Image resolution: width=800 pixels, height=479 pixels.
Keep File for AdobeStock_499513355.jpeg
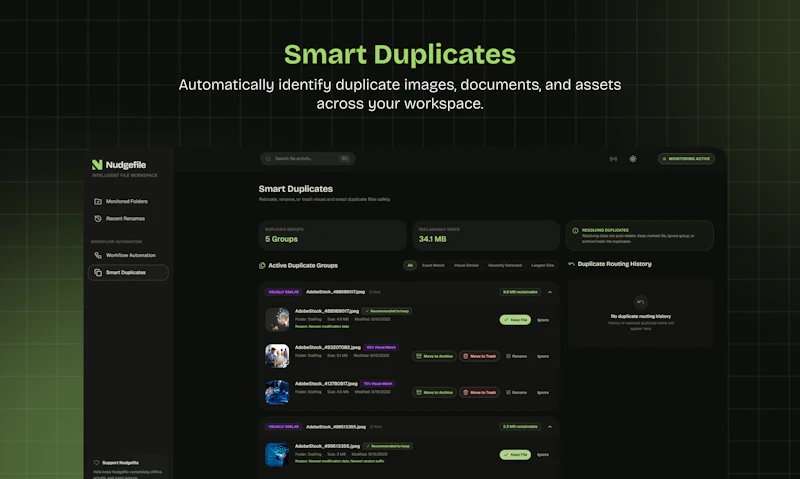[515, 455]
